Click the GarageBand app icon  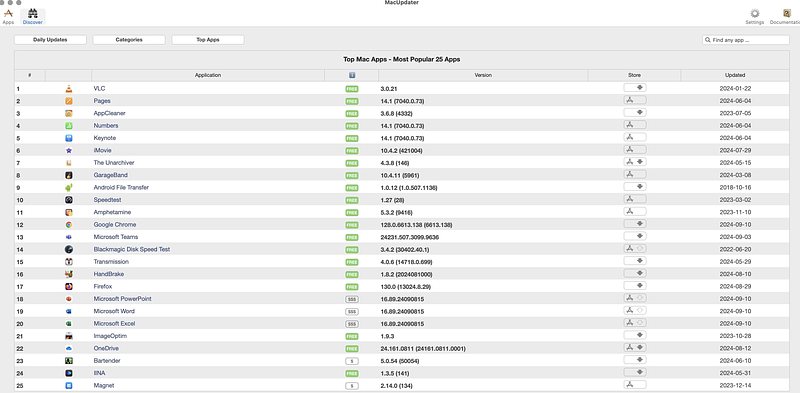[69, 175]
